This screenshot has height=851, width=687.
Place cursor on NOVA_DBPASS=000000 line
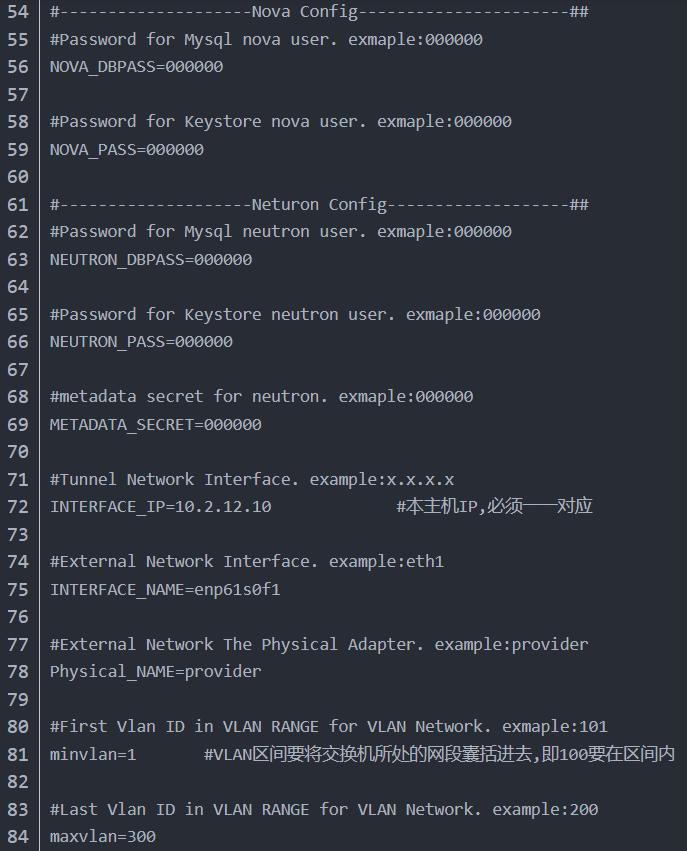pyautogui.click(x=136, y=67)
